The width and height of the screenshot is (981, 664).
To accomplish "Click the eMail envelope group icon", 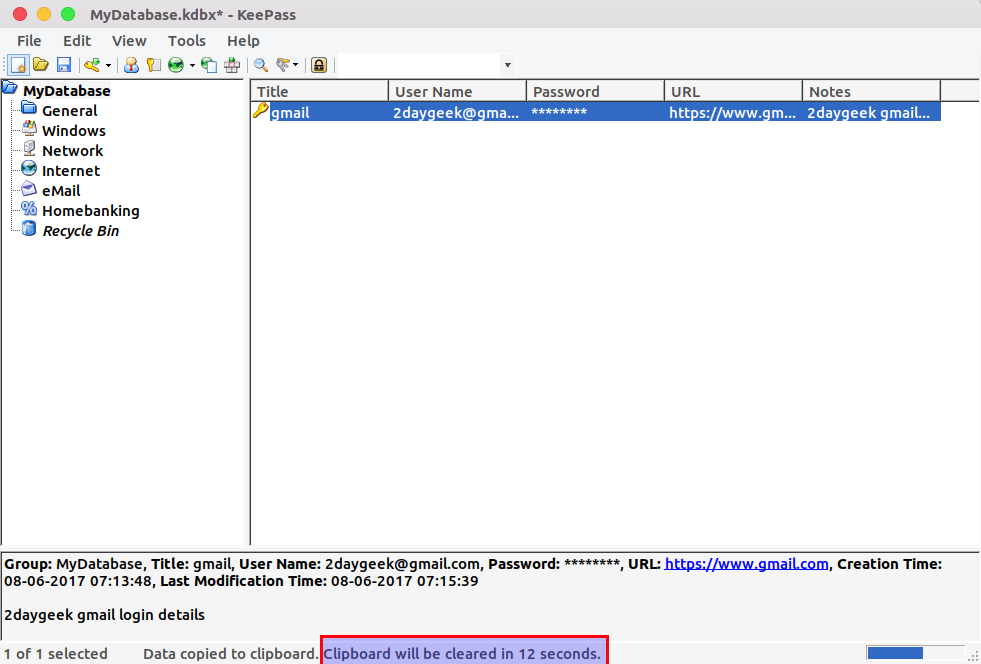I will [29, 188].
